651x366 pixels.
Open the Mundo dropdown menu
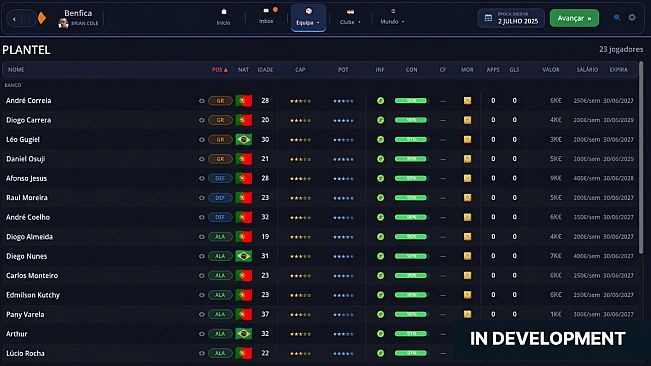(x=392, y=17)
